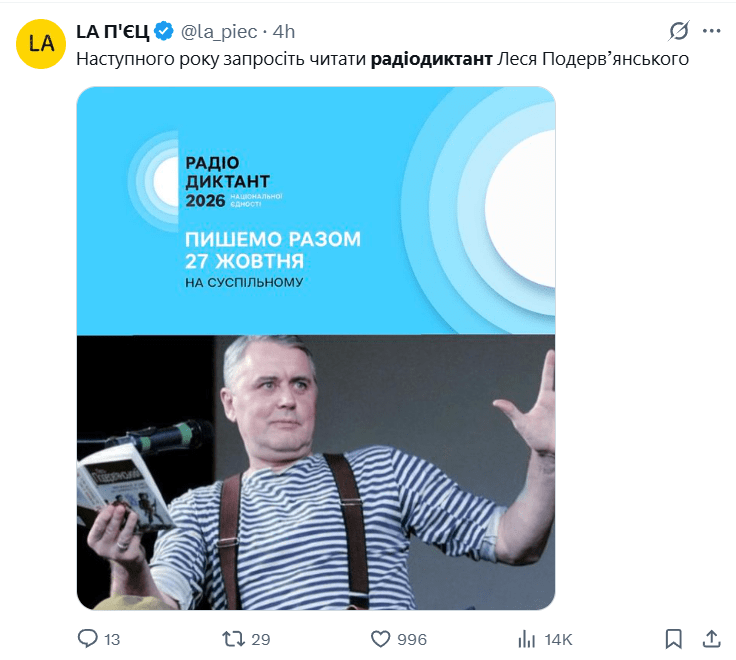Click the 13 replies count
This screenshot has width=736, height=660.
coord(112,639)
